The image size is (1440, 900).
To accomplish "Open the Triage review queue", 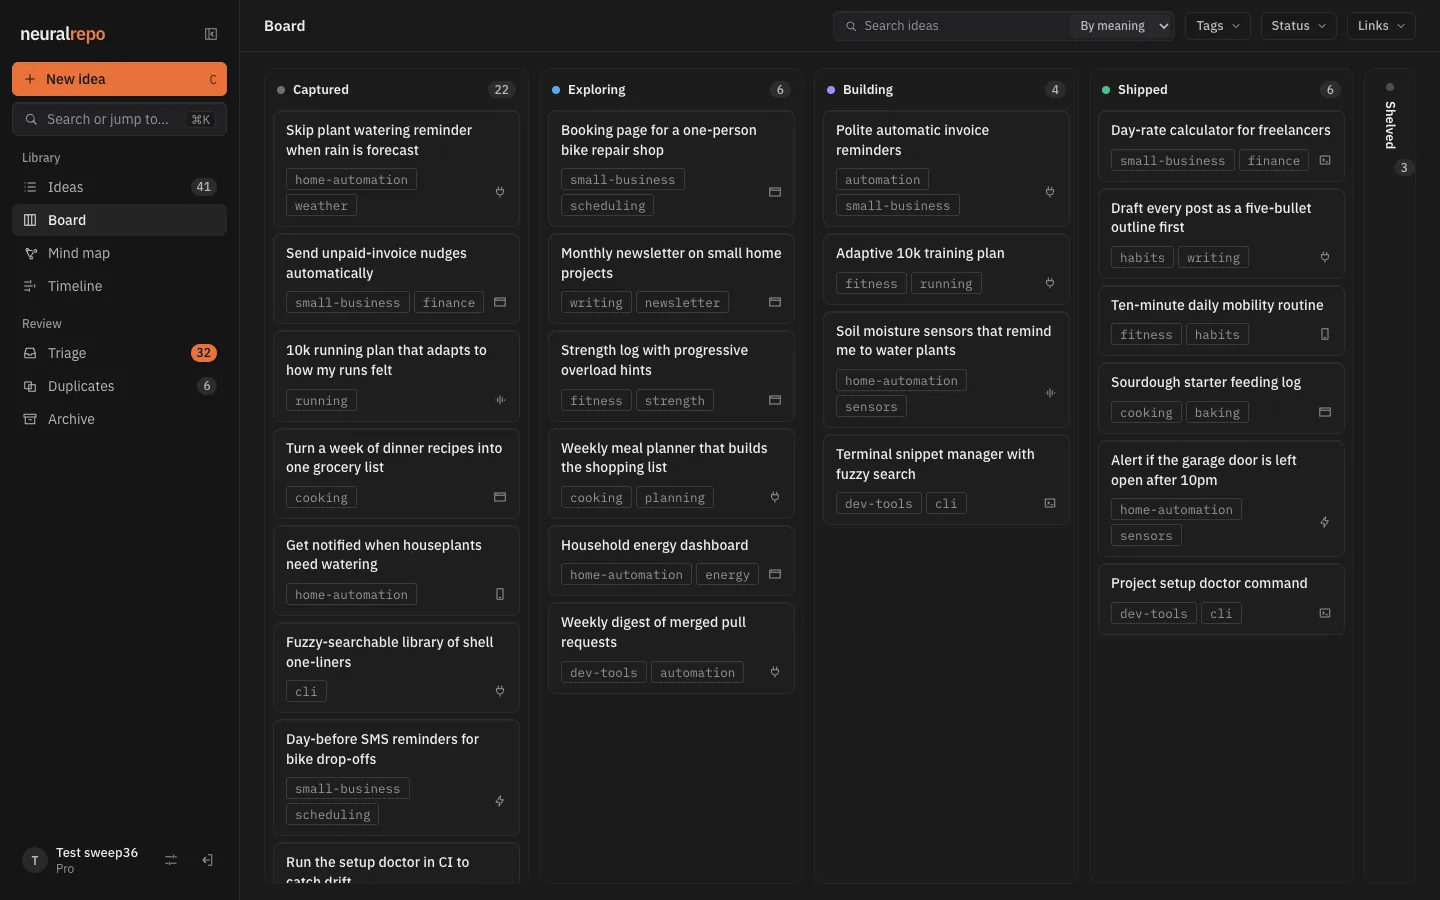I will (x=119, y=353).
